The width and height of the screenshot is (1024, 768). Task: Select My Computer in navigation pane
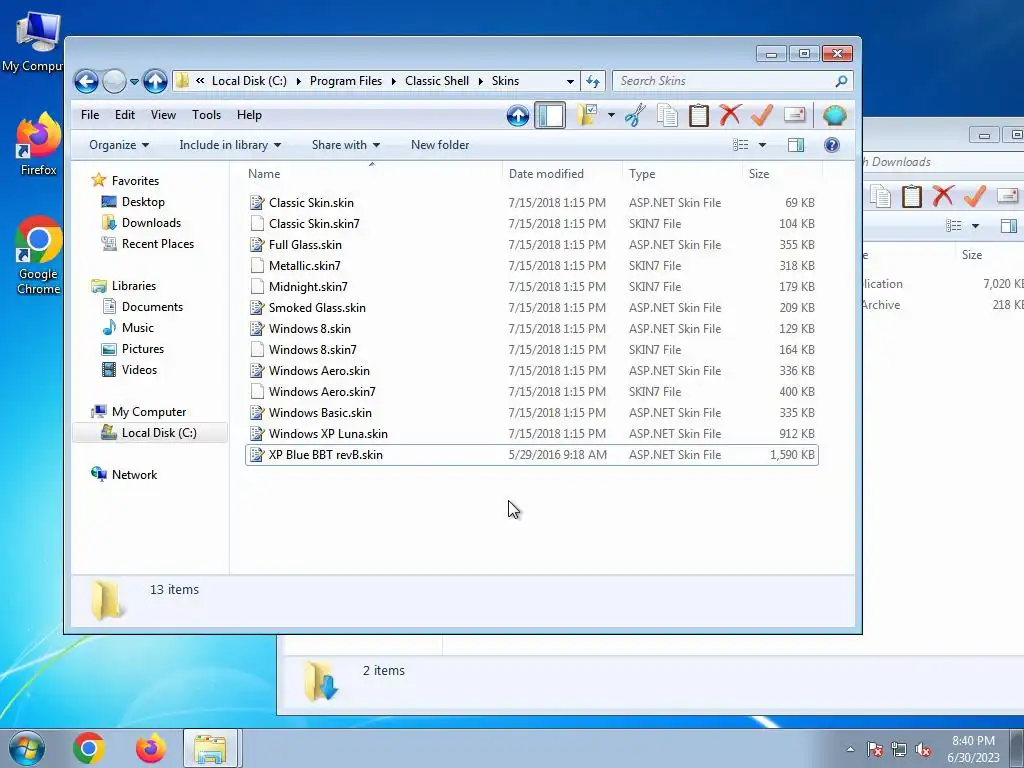(x=149, y=412)
